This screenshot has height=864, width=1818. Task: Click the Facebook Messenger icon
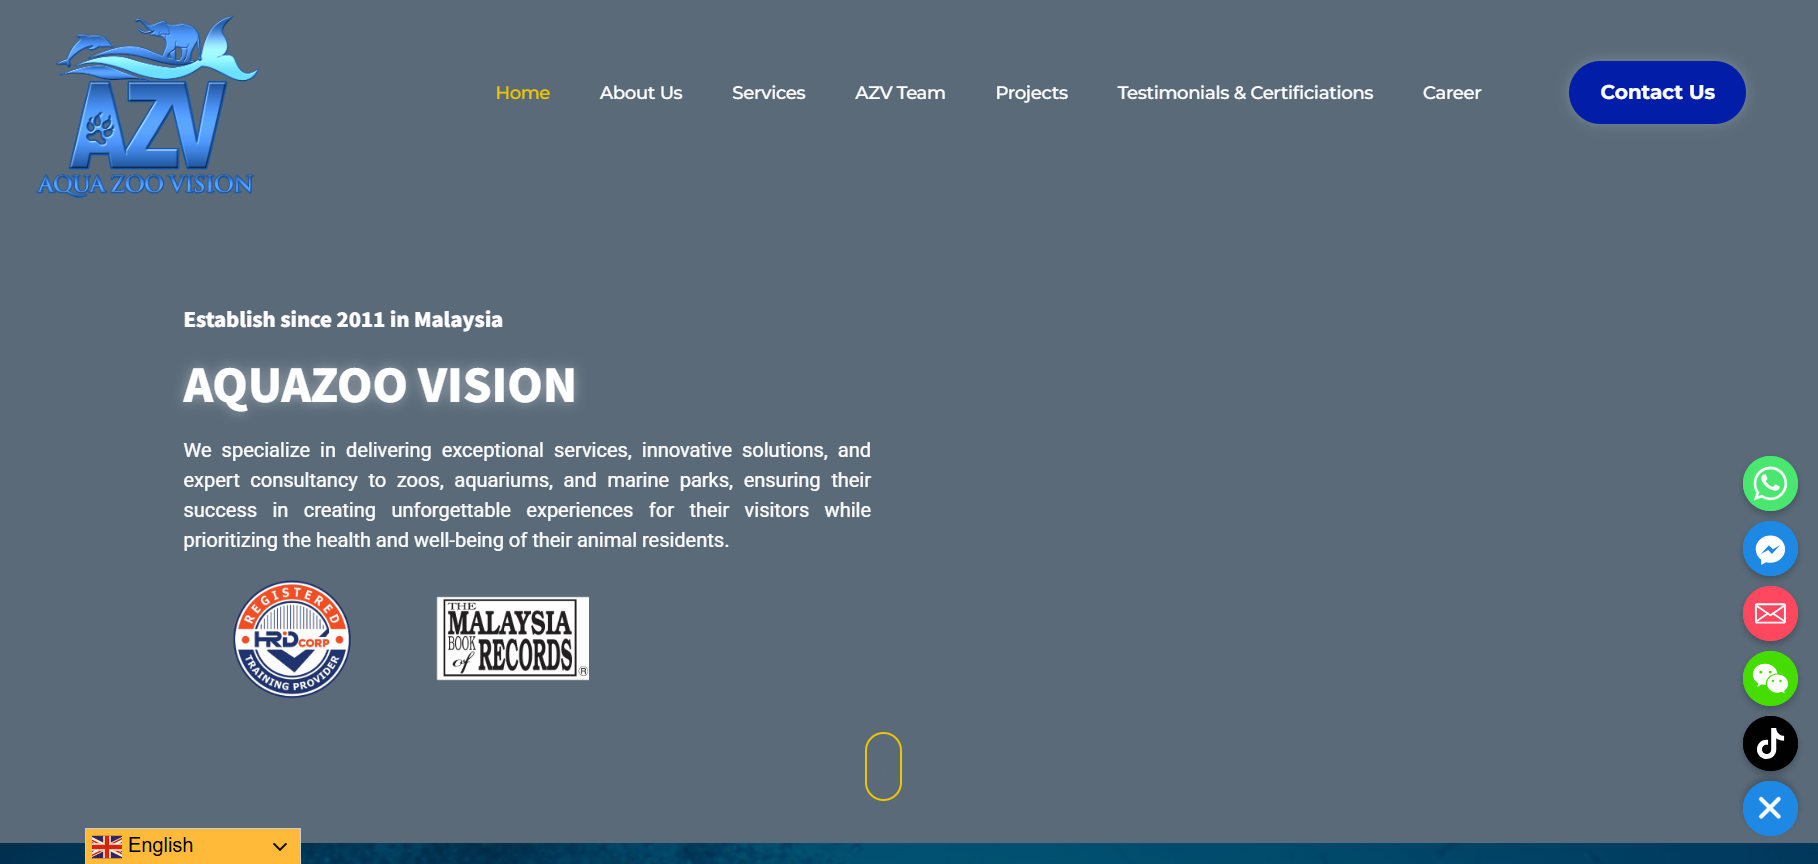pyautogui.click(x=1770, y=549)
